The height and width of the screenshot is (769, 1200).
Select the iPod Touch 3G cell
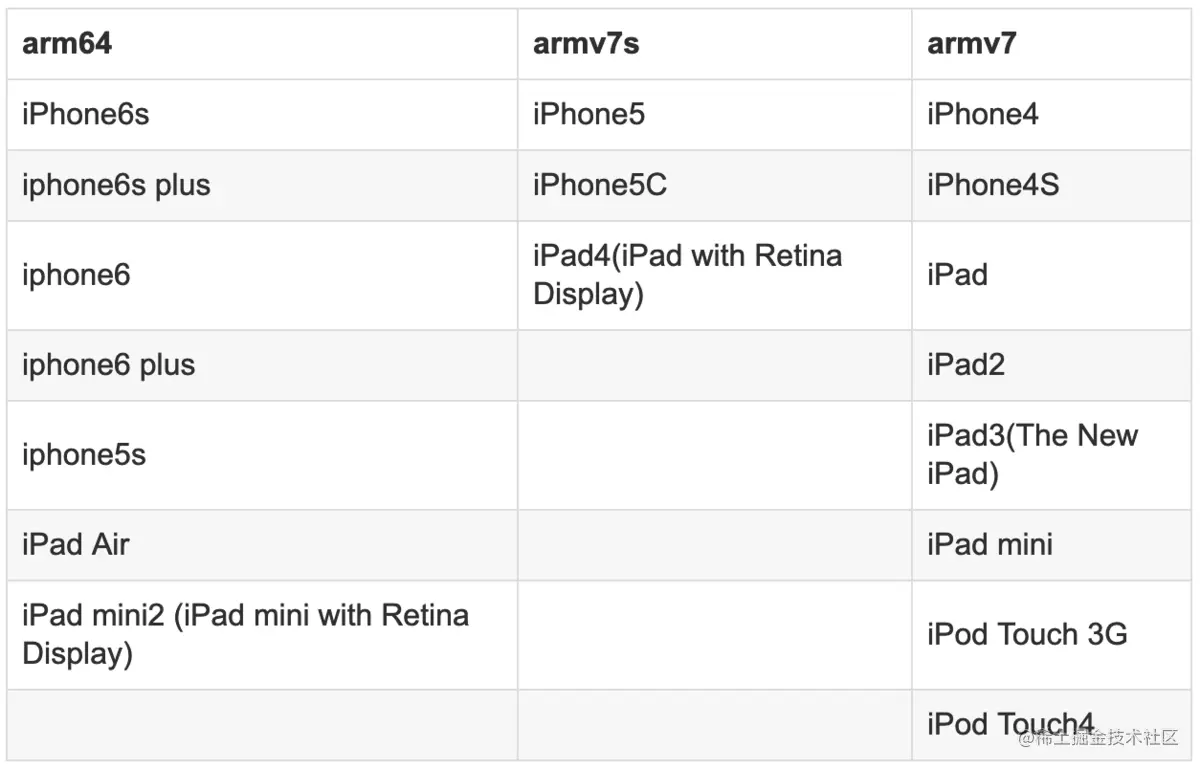(1027, 634)
